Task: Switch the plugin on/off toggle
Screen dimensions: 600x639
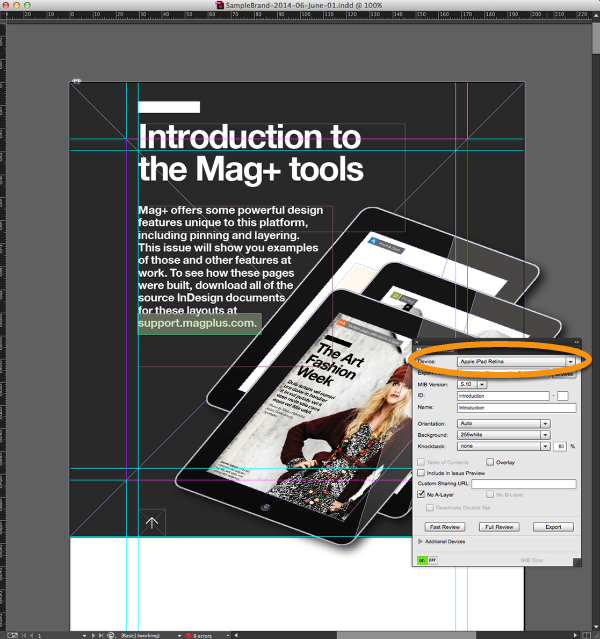Action: point(427,560)
